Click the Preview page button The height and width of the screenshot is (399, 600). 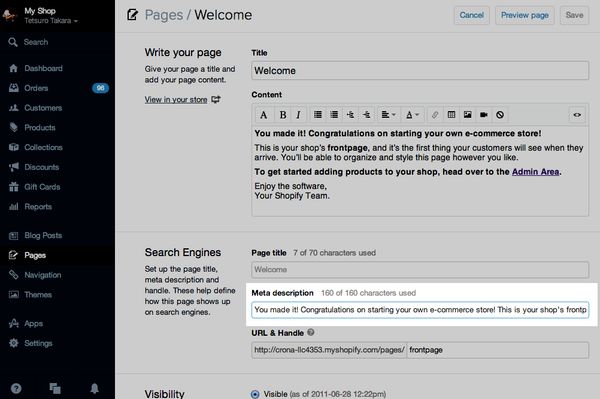pos(525,15)
